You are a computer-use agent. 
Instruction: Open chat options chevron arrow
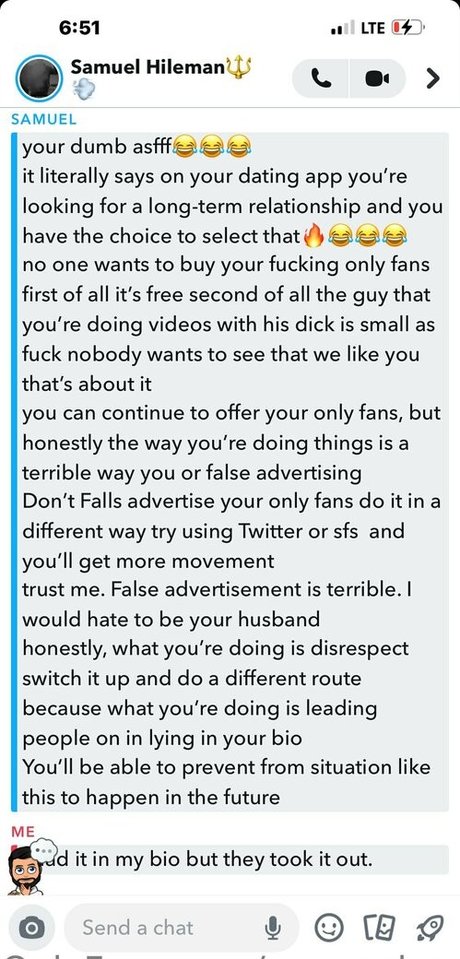tap(432, 78)
